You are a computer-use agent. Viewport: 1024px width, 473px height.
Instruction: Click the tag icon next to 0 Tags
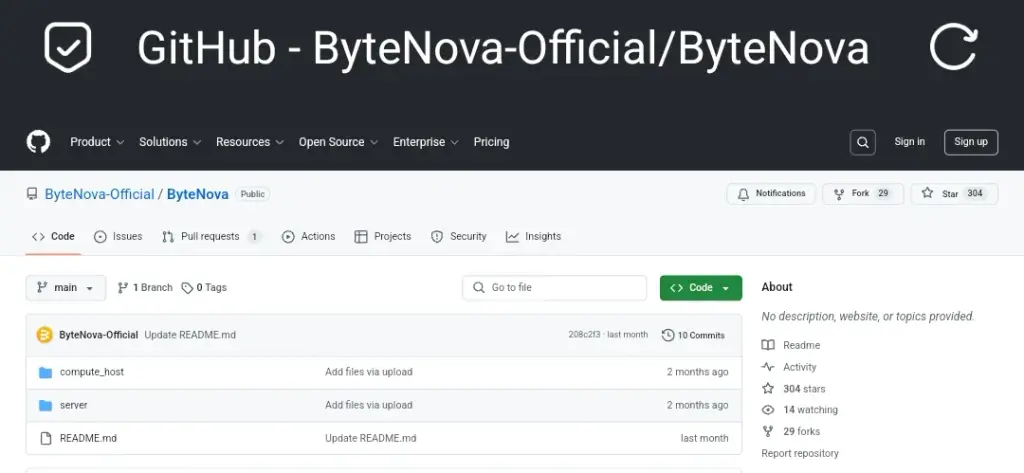pos(187,288)
